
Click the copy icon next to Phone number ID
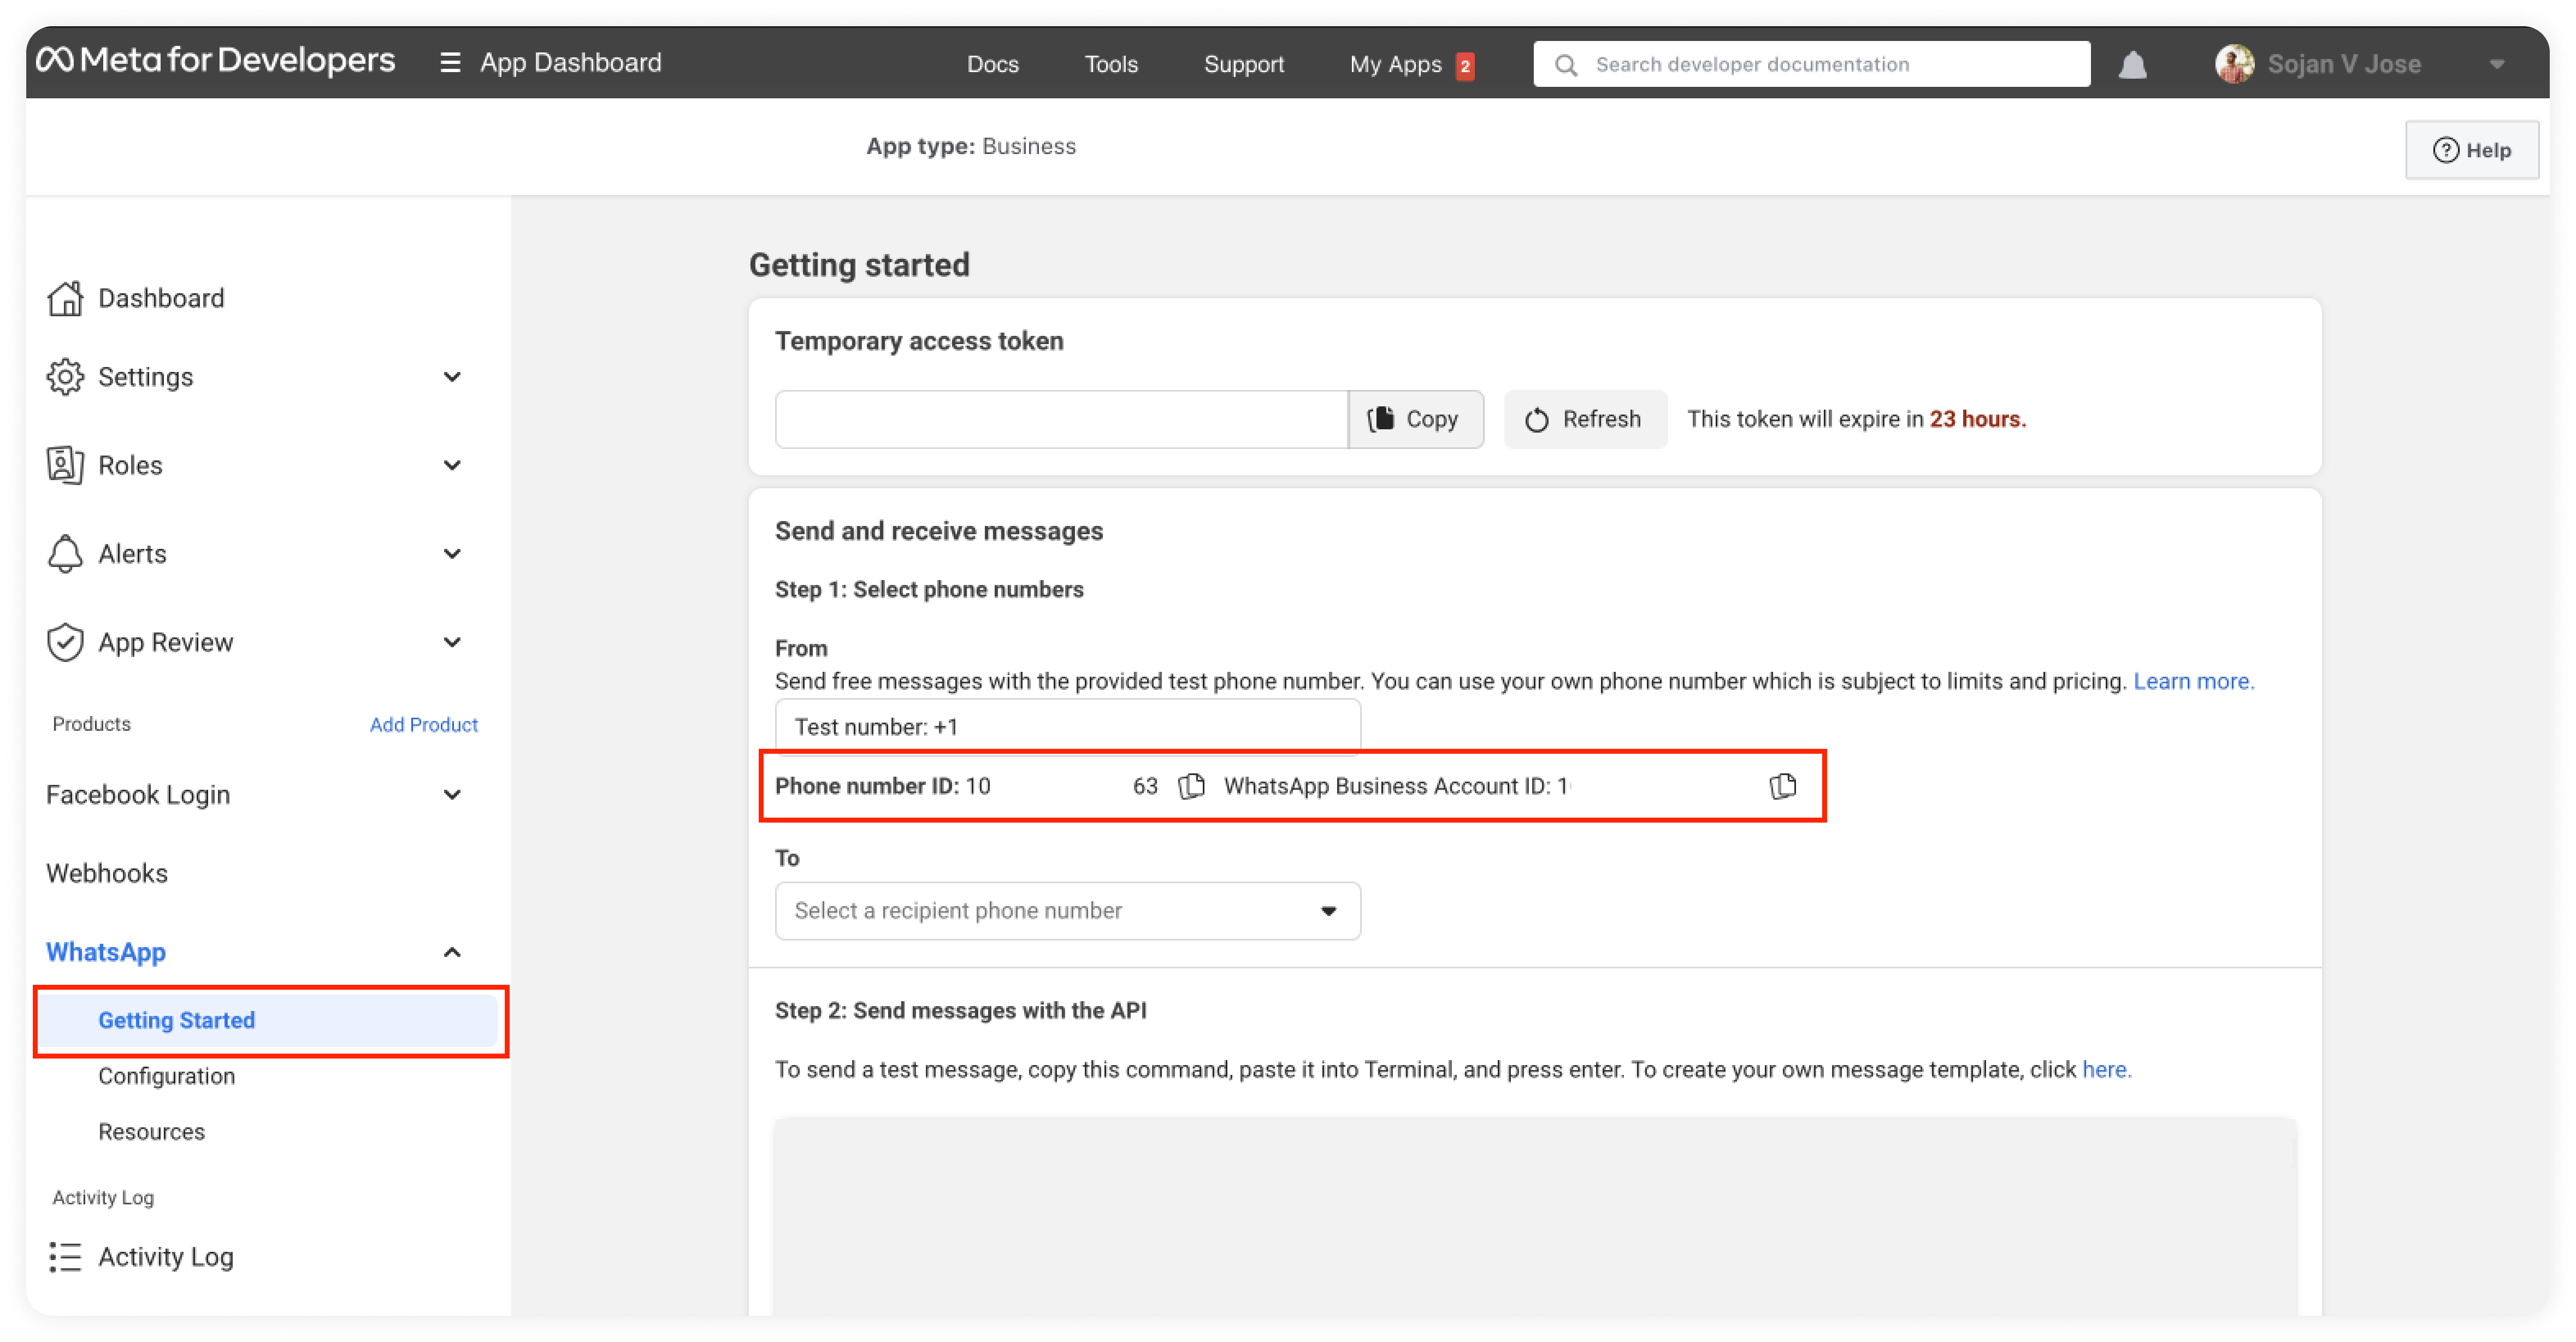[1192, 785]
